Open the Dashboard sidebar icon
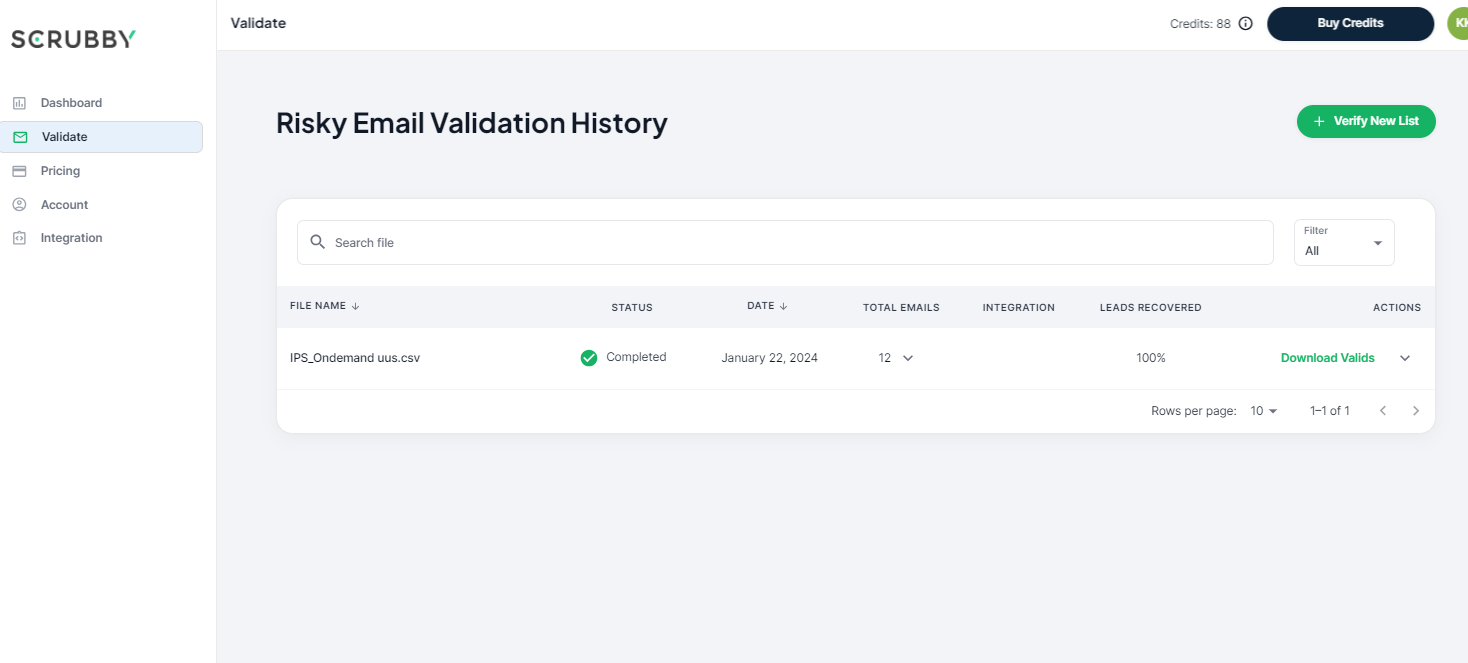 pyautogui.click(x=20, y=102)
